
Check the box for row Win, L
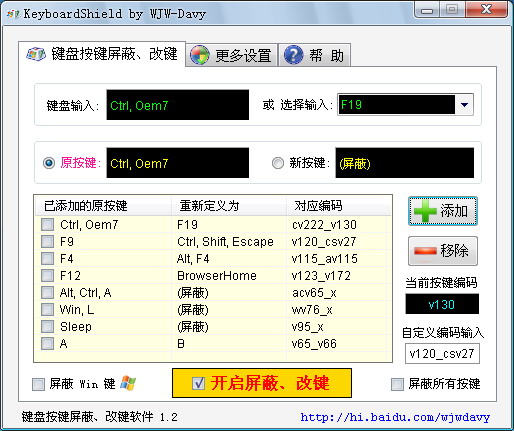point(47,309)
